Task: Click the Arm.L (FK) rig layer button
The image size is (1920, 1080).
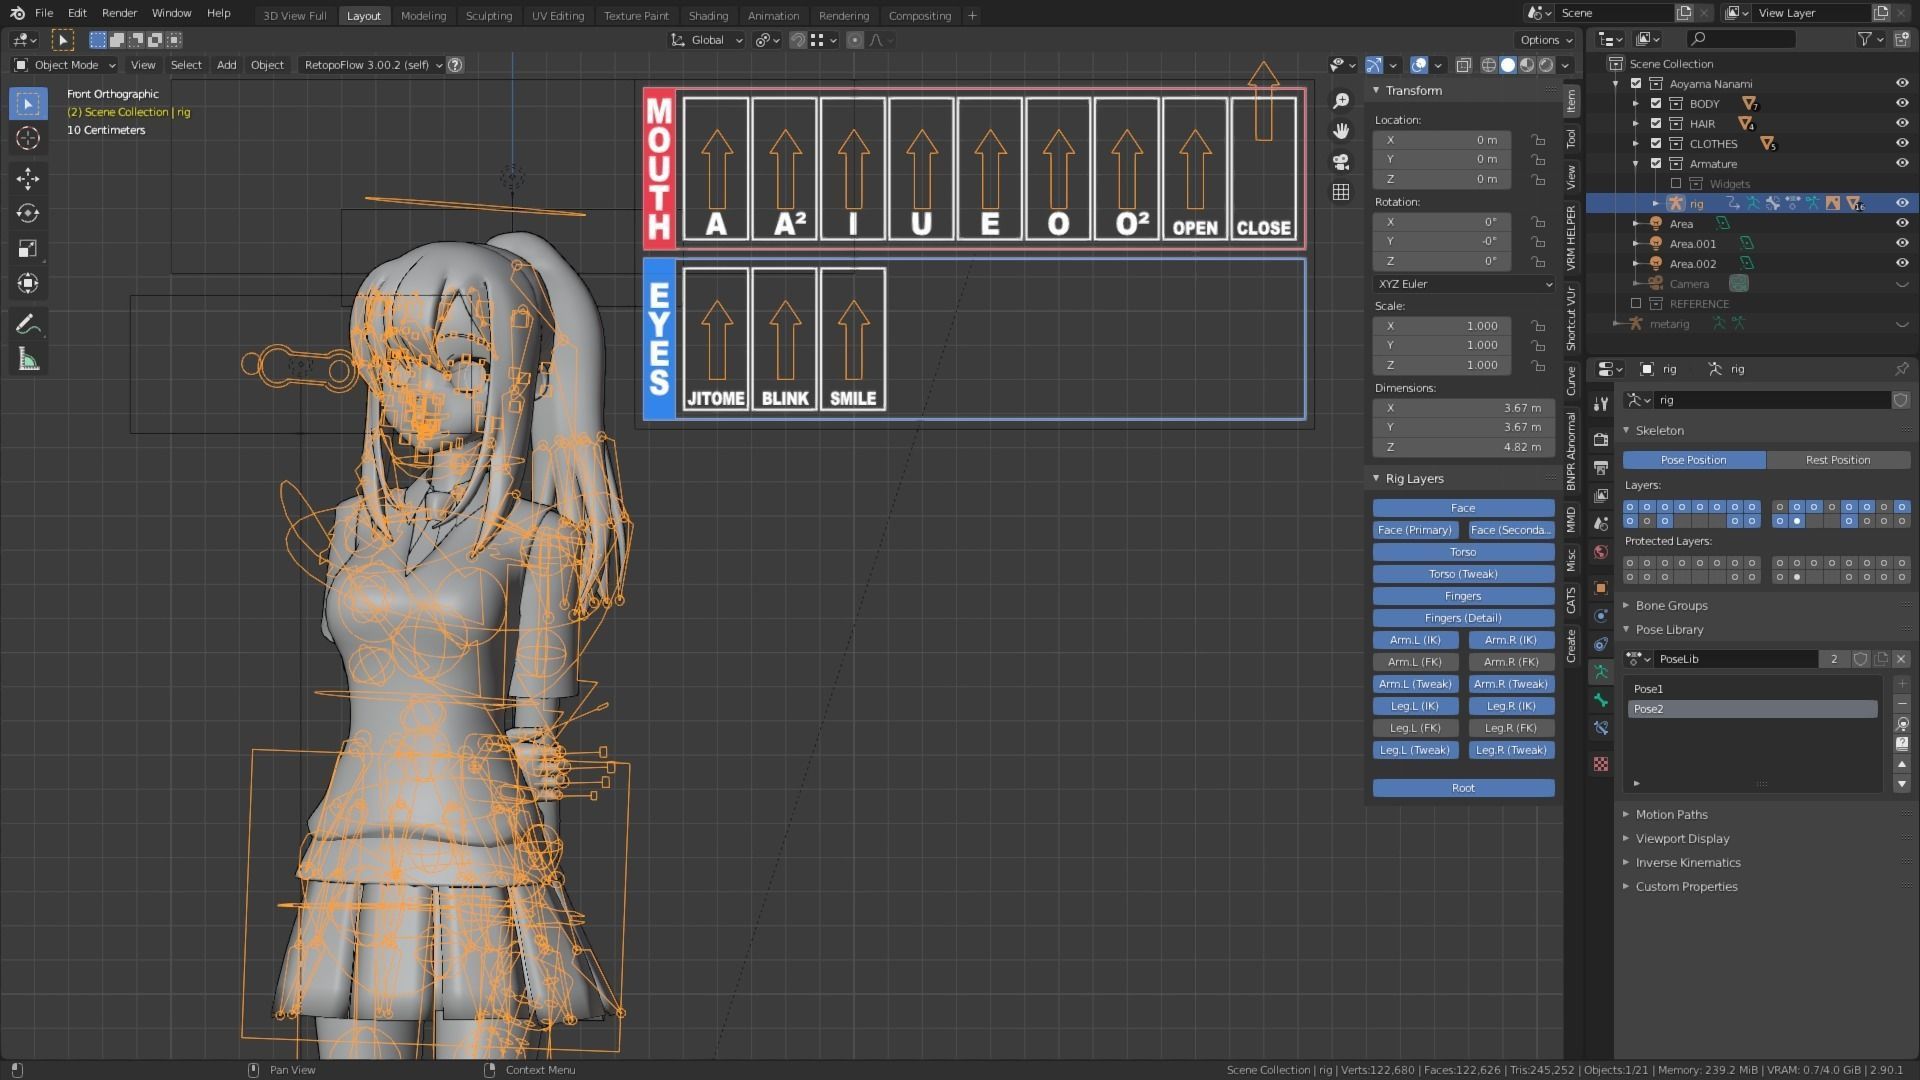Action: pyautogui.click(x=1415, y=662)
